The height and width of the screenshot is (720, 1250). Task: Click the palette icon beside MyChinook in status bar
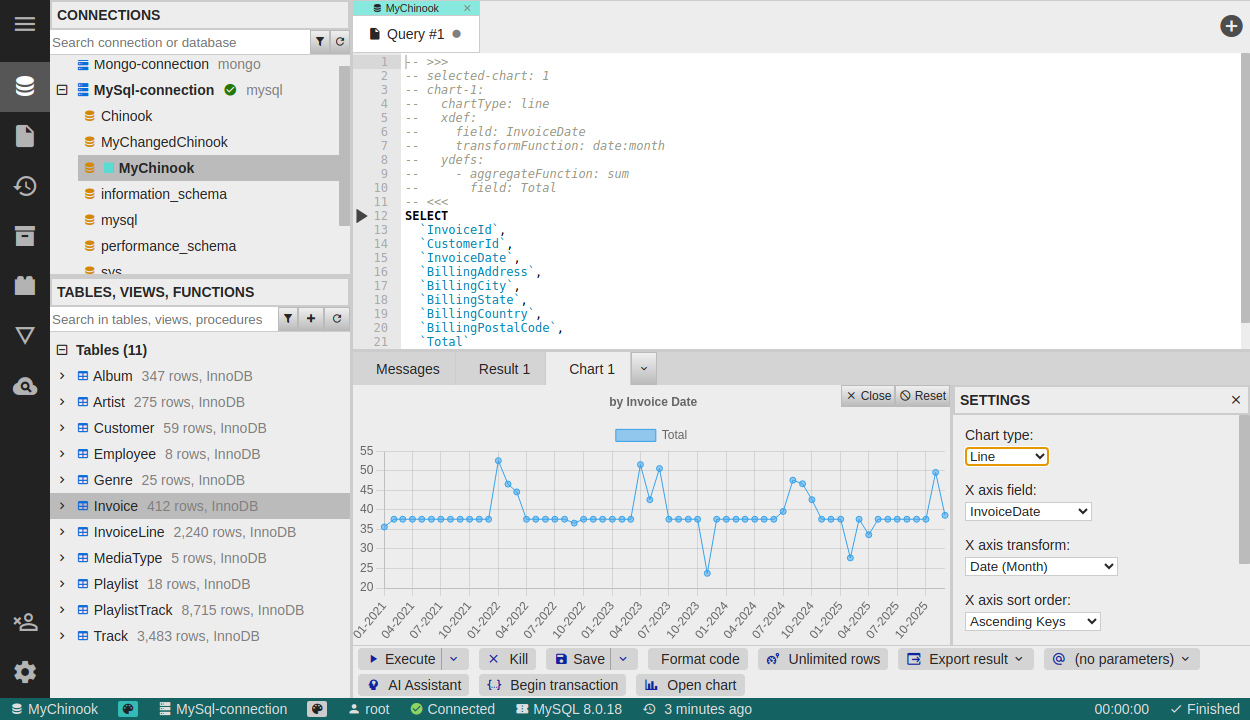tap(128, 709)
